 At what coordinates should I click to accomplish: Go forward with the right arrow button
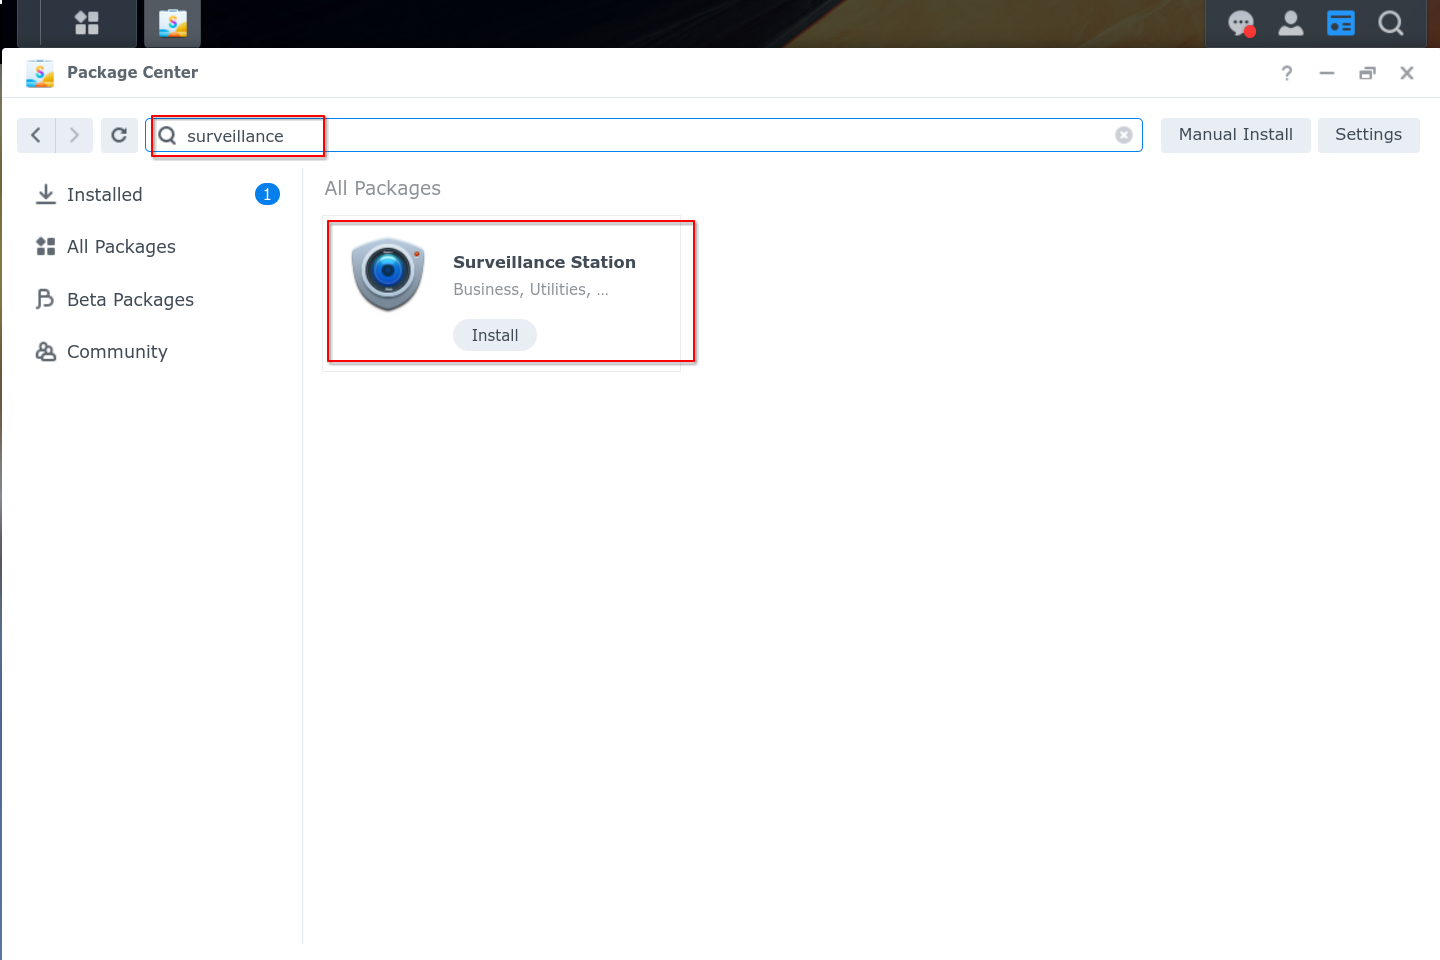coord(74,135)
